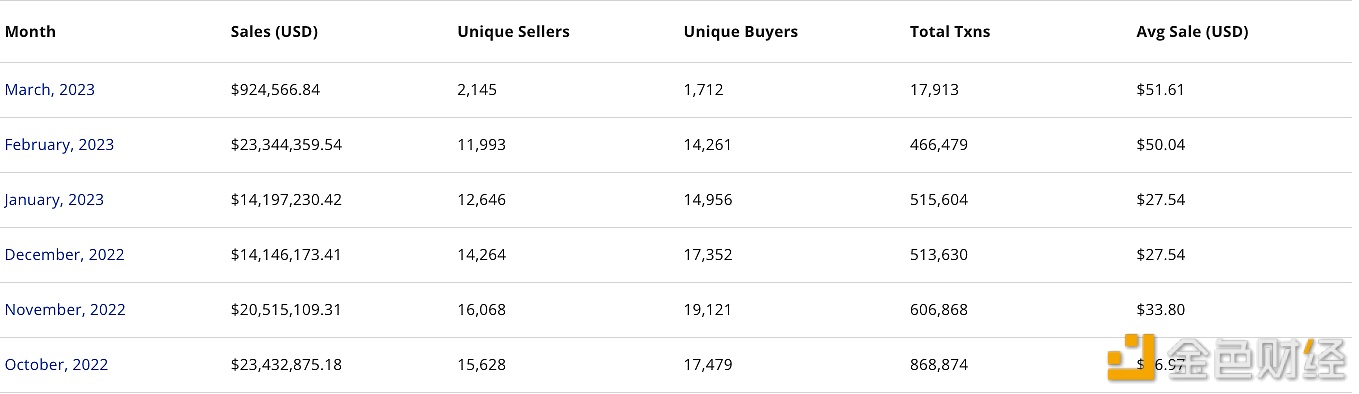Select the 868,874 total transactions cell
1359x394 pixels.
pos(939,365)
